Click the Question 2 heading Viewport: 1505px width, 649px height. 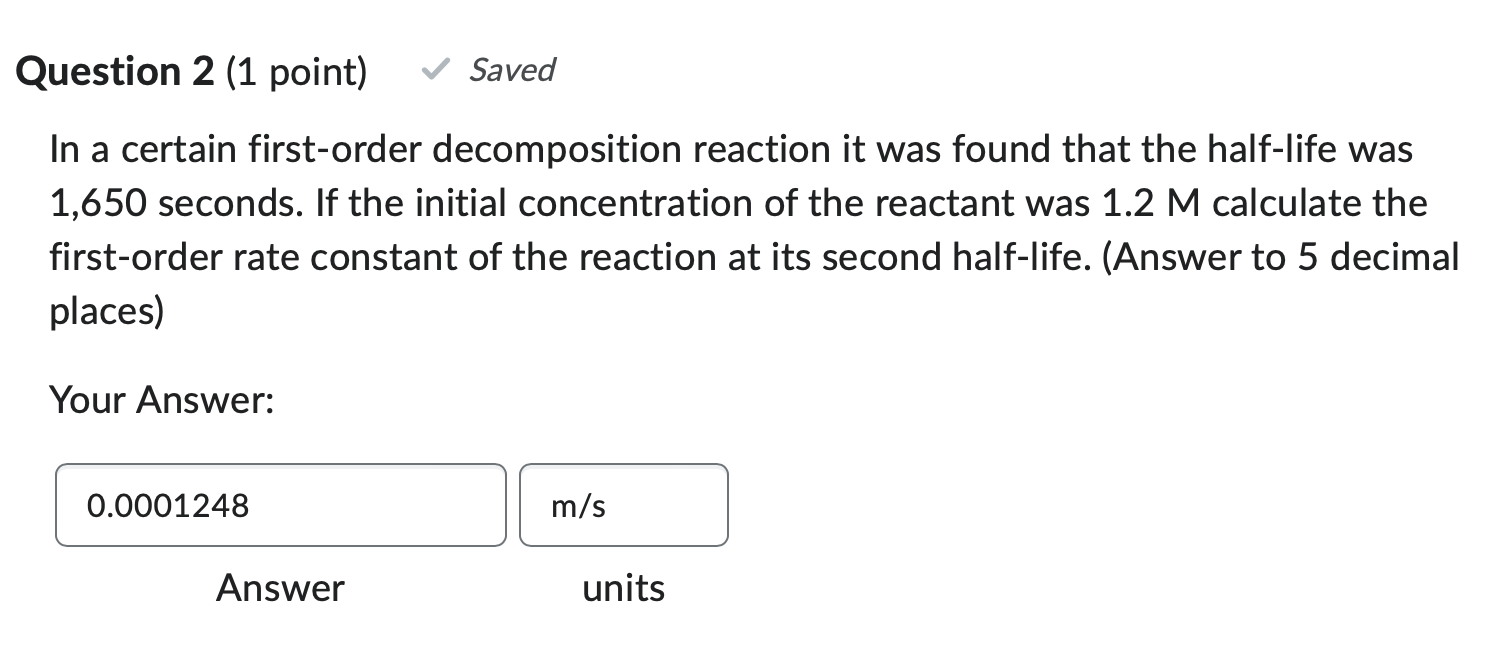click(x=113, y=70)
